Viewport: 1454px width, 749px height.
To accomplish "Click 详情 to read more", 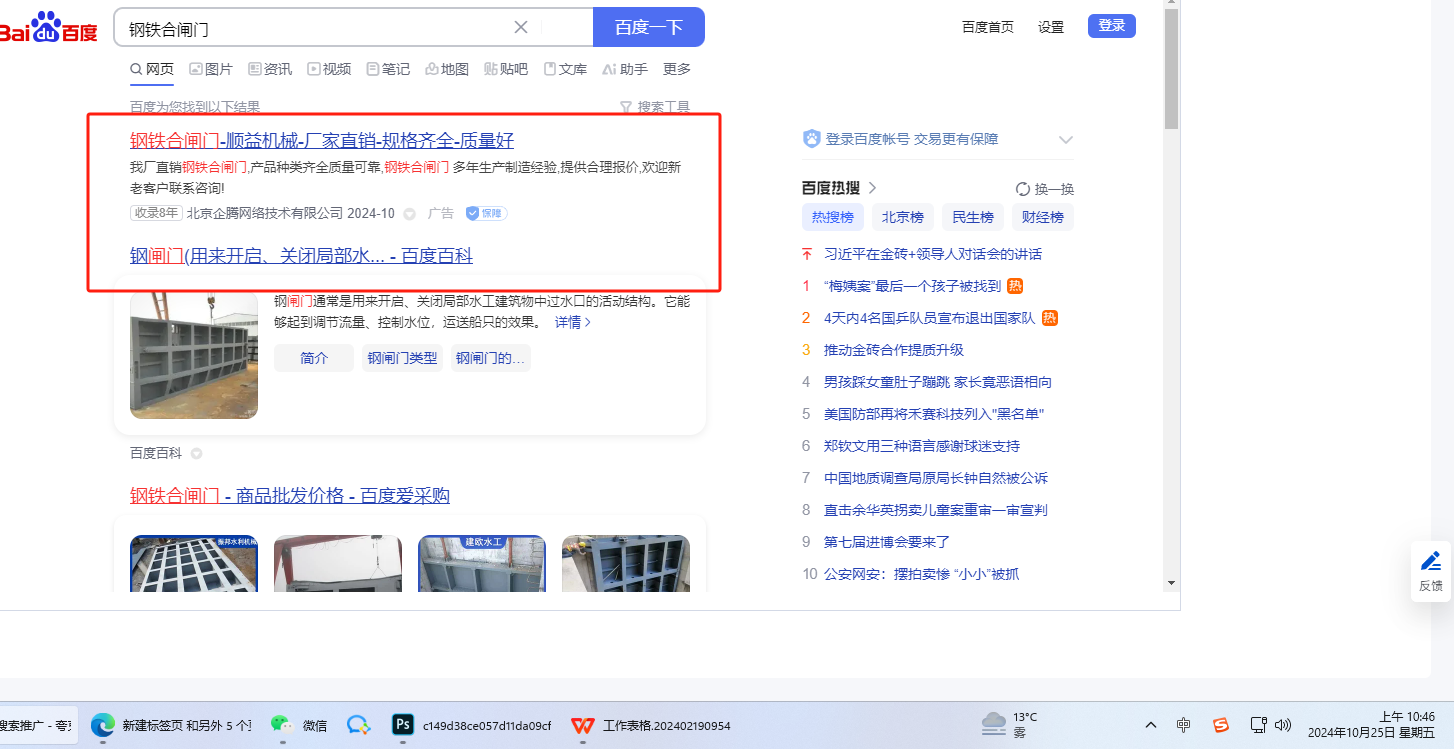I will (x=573, y=322).
